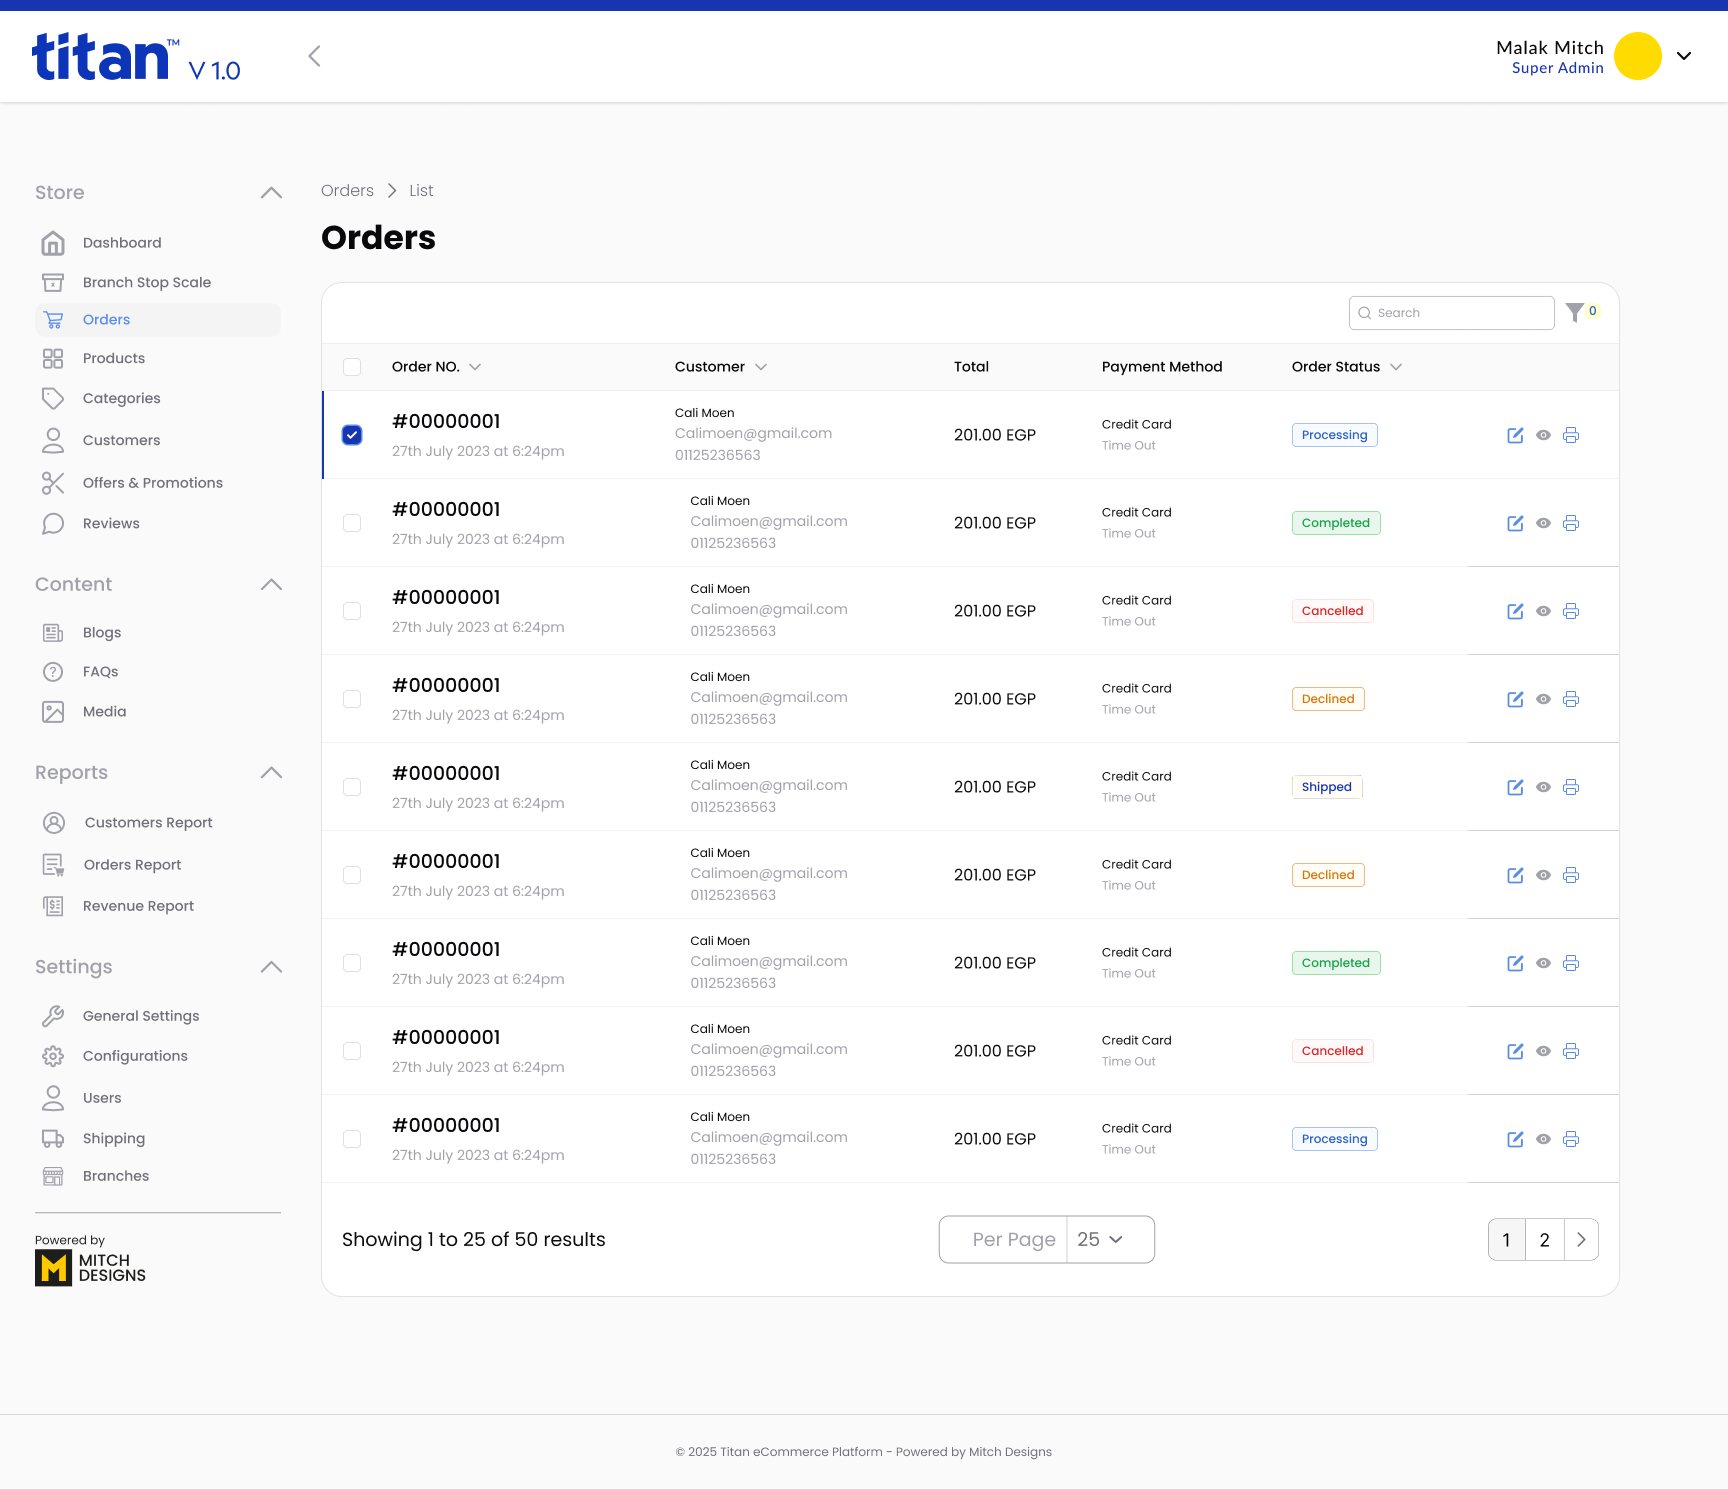The width and height of the screenshot is (1728, 1490).
Task: Click the Categories tag icon
Action: point(53,398)
